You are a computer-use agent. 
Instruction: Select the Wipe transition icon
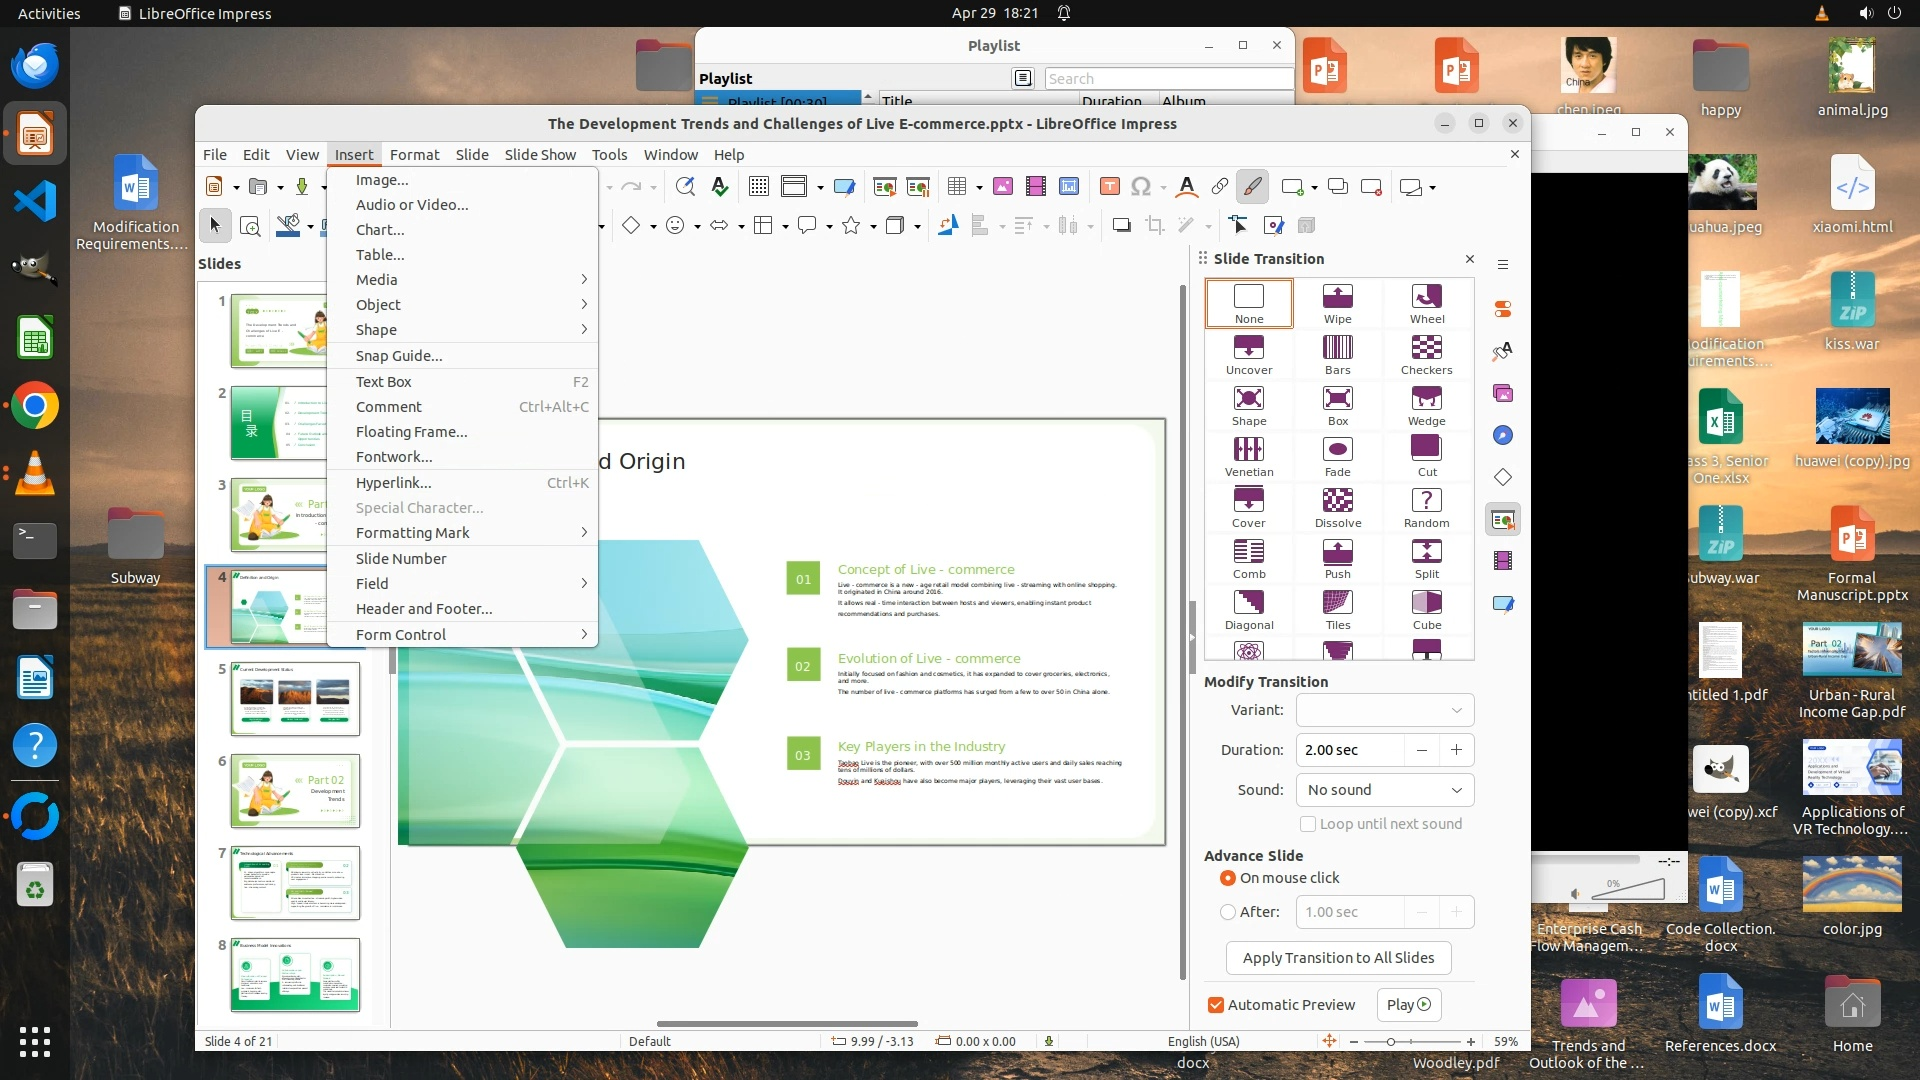[x=1337, y=302]
